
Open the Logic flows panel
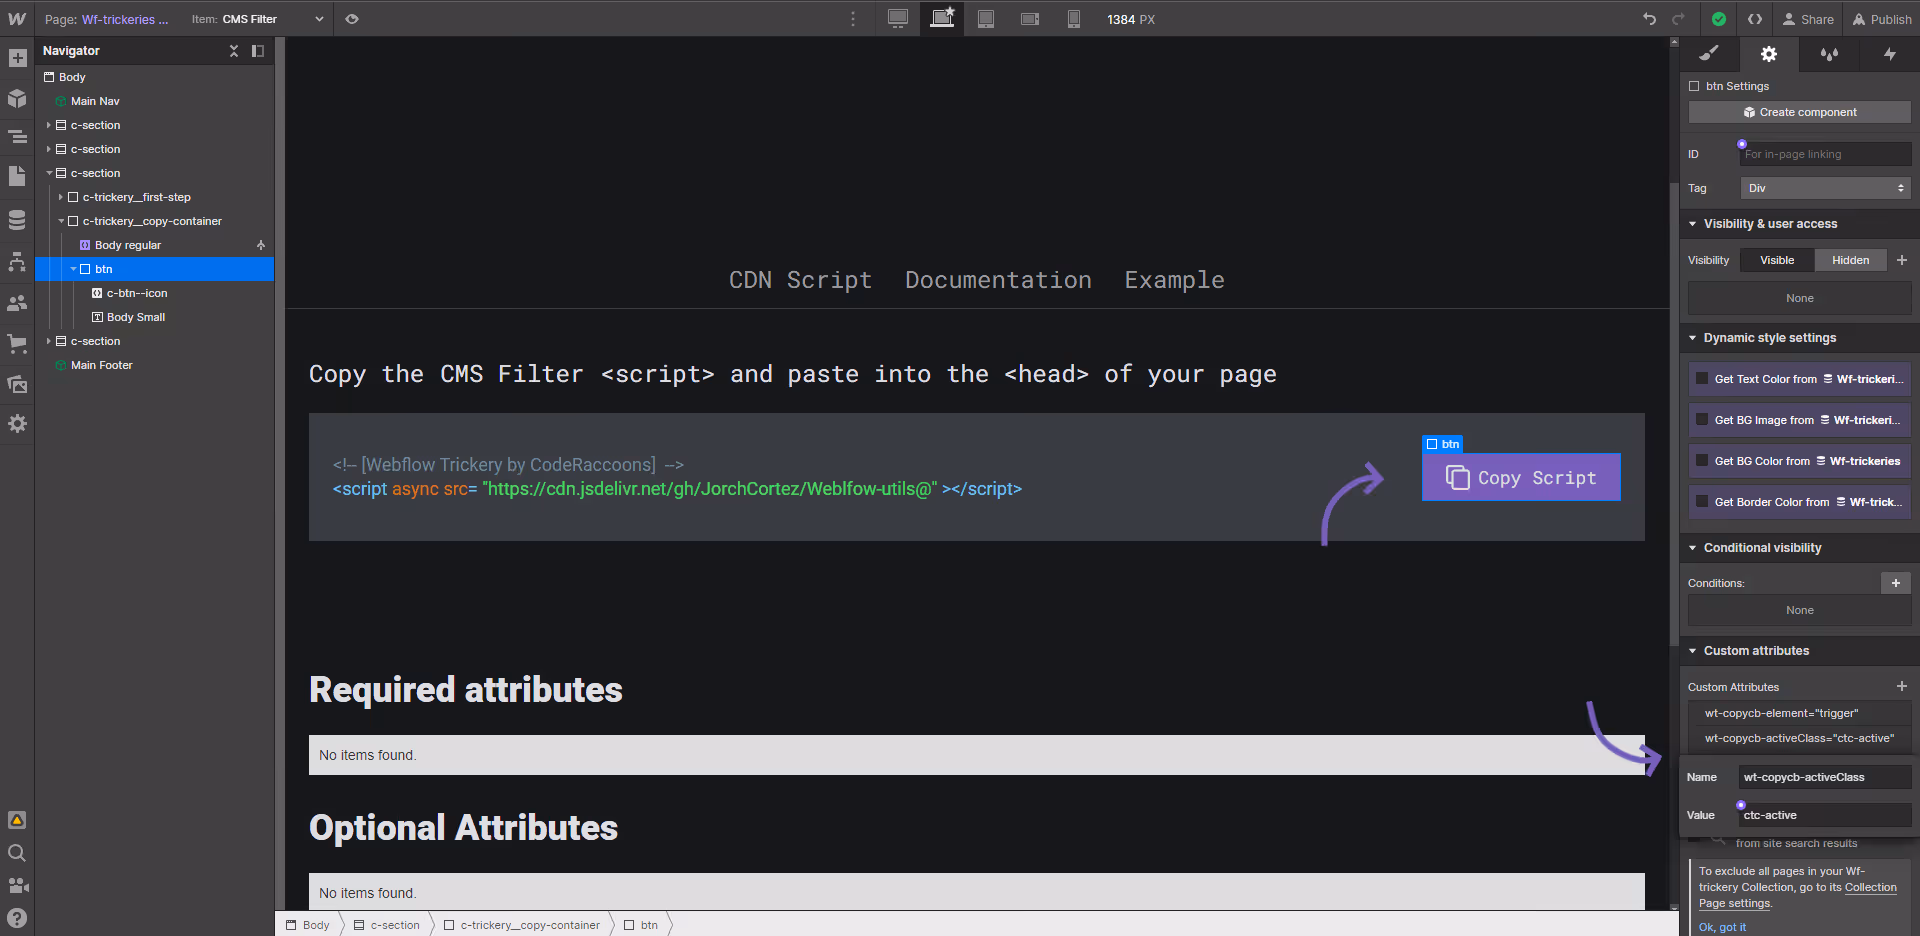pyautogui.click(x=17, y=261)
